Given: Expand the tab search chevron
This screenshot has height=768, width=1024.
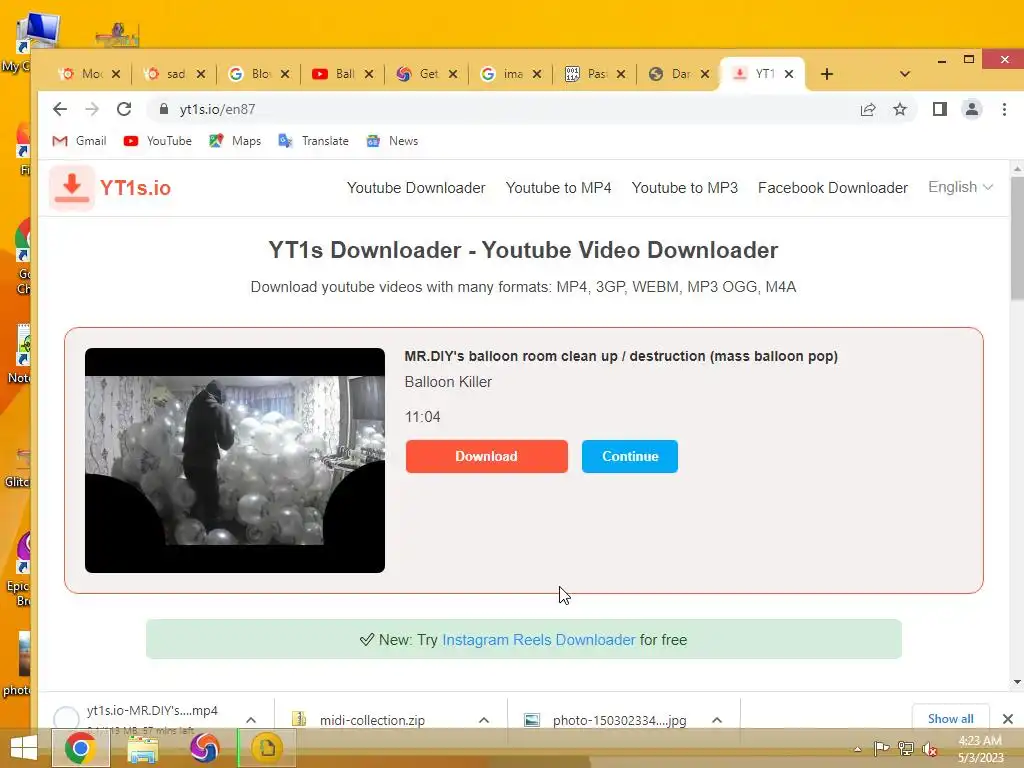Looking at the screenshot, I should (904, 74).
